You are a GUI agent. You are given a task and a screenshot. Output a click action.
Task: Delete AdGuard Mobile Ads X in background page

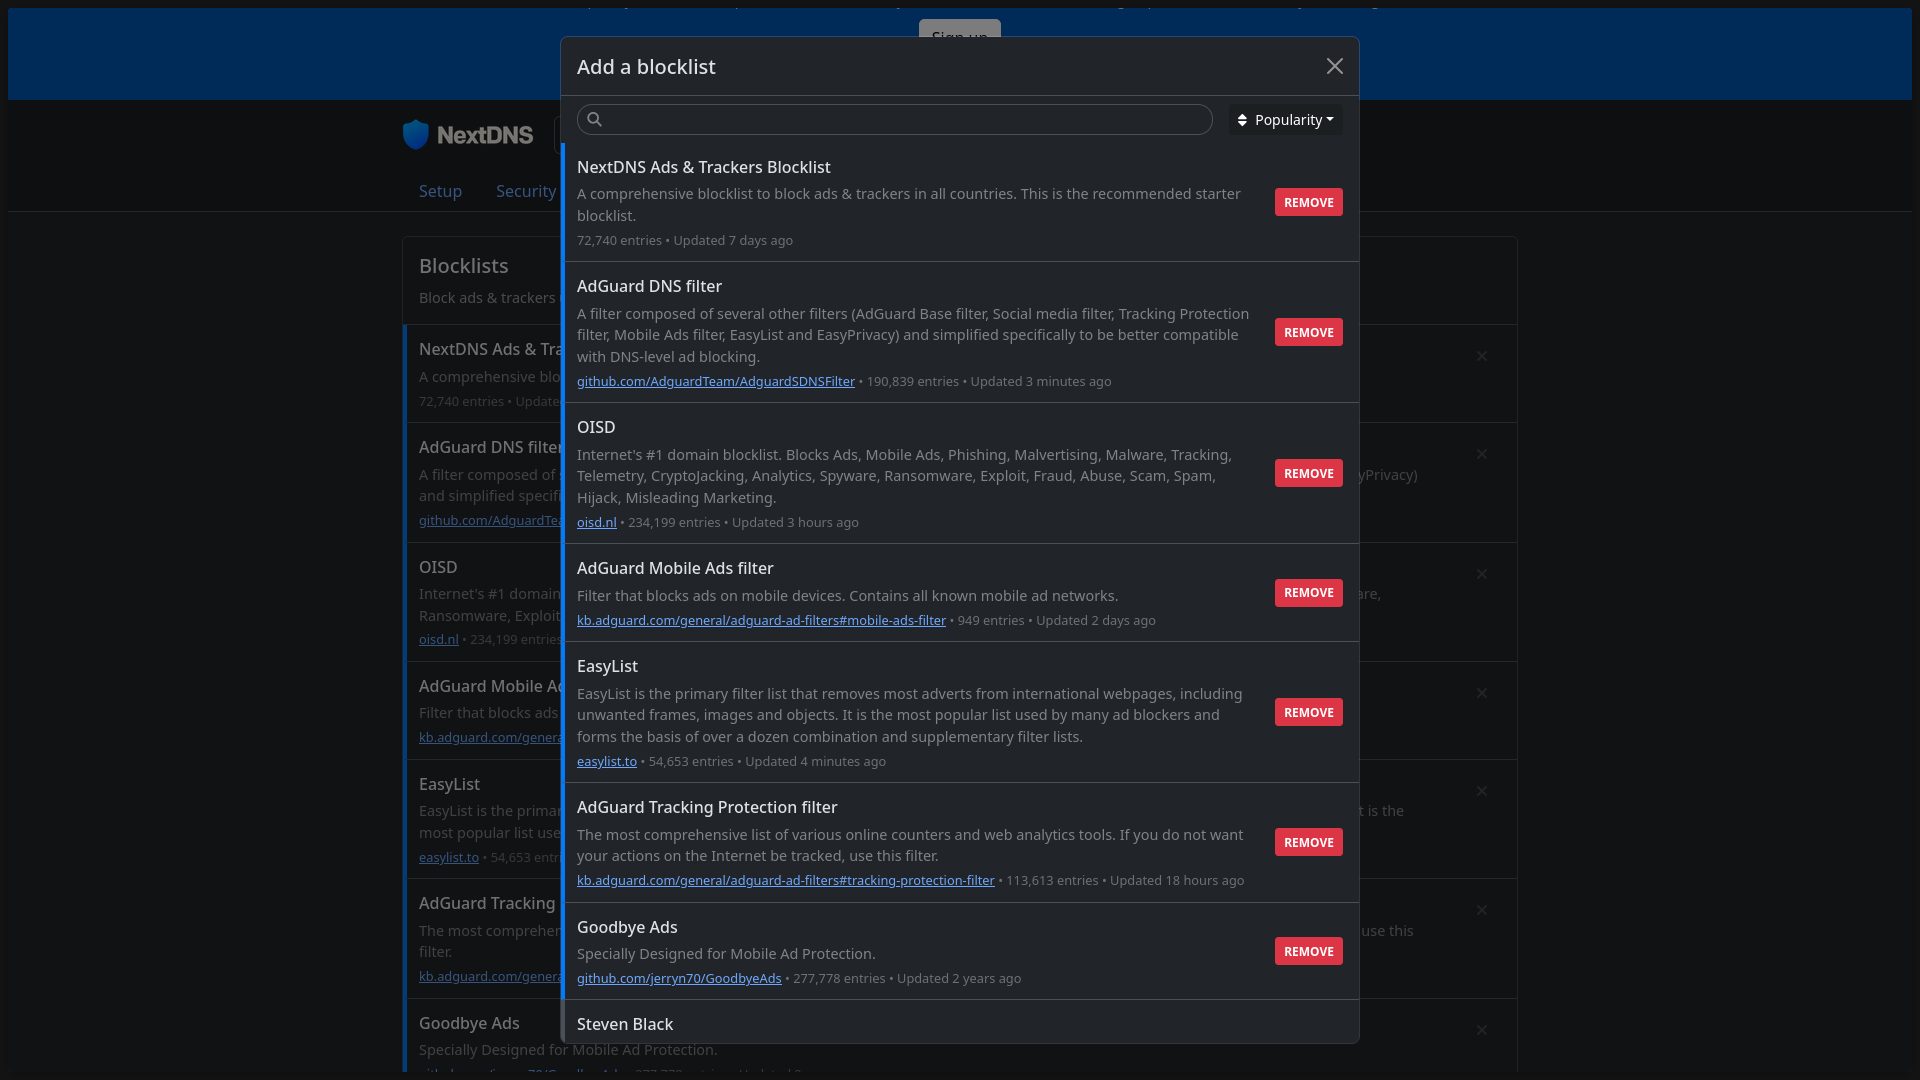click(1482, 693)
